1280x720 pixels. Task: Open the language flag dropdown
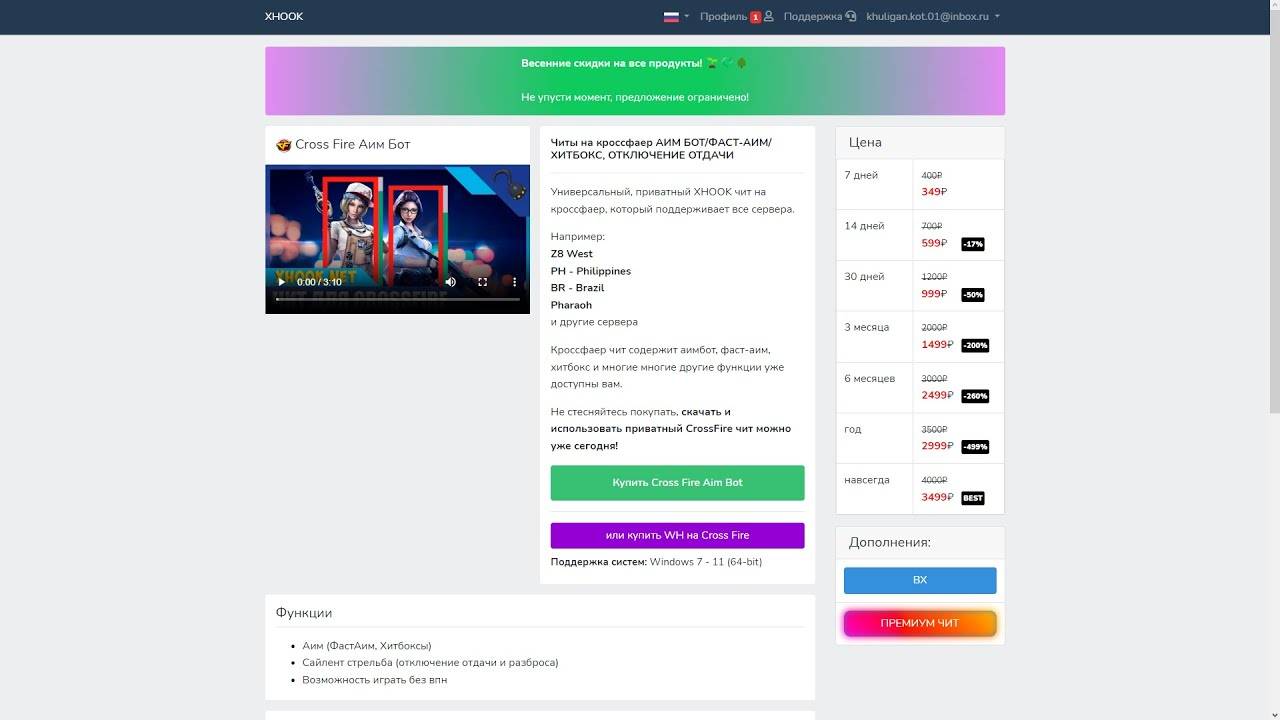click(x=676, y=17)
